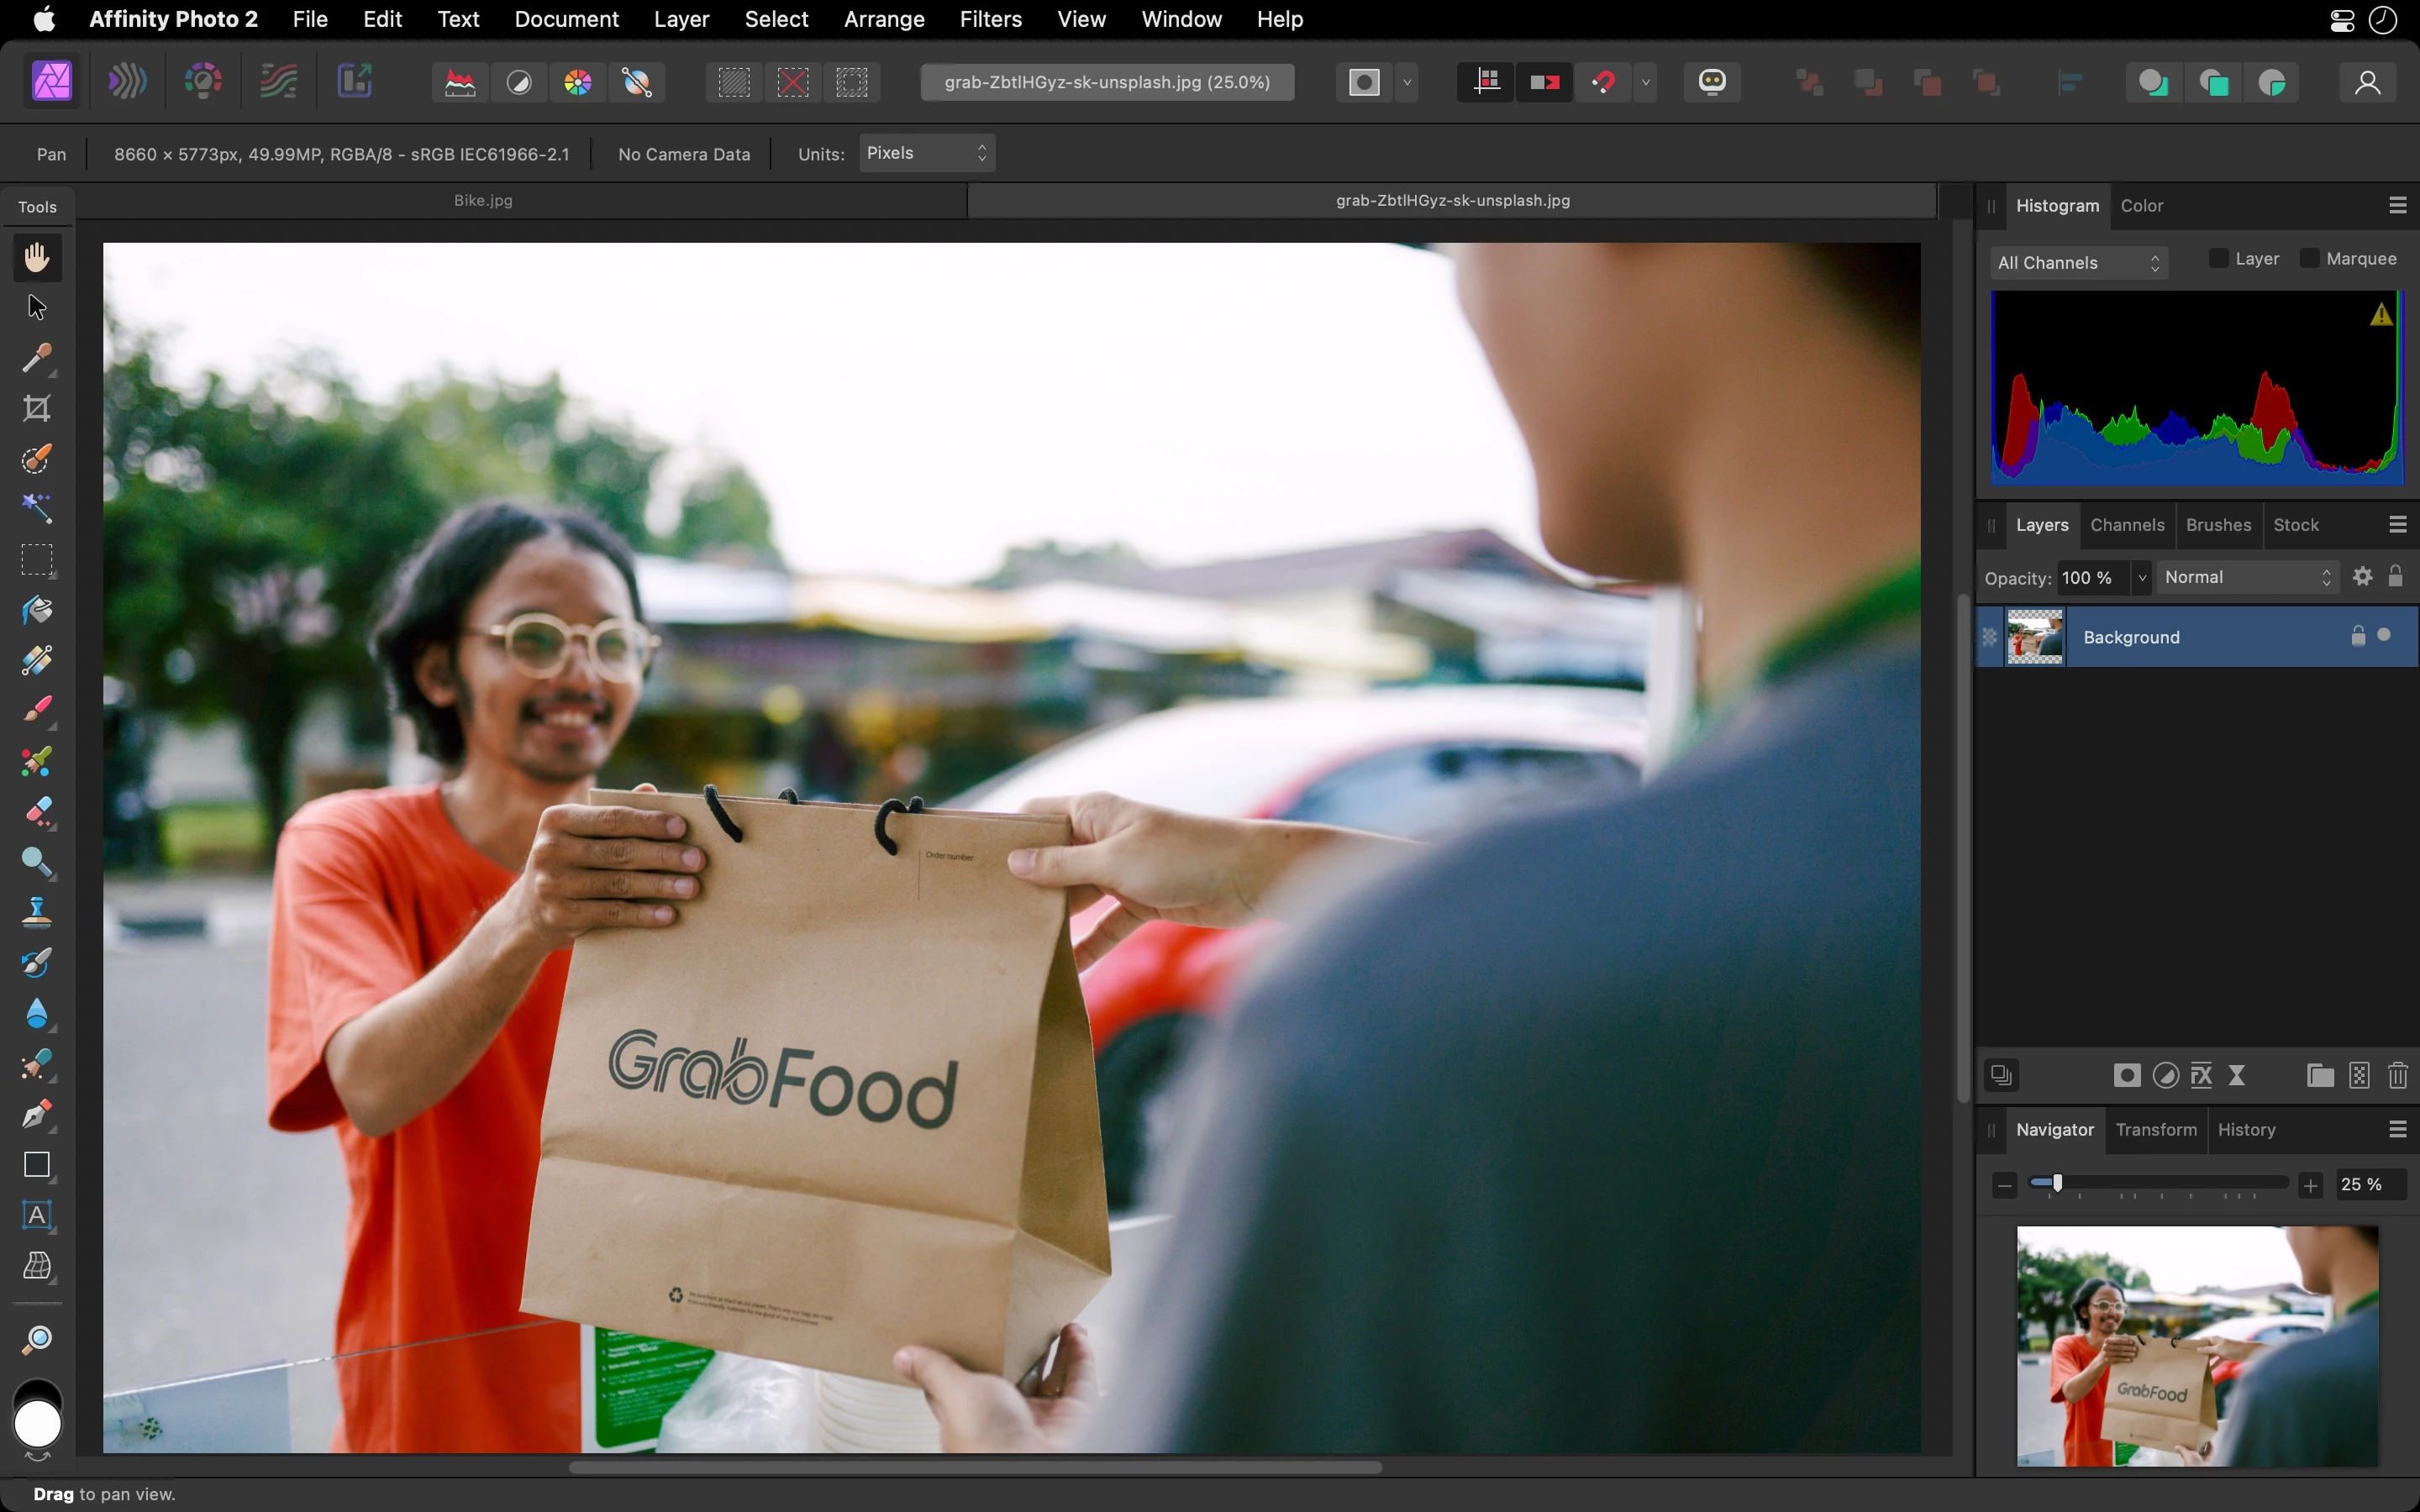
Task: Click the Navigator preview thumbnail
Action: click(2196, 1345)
